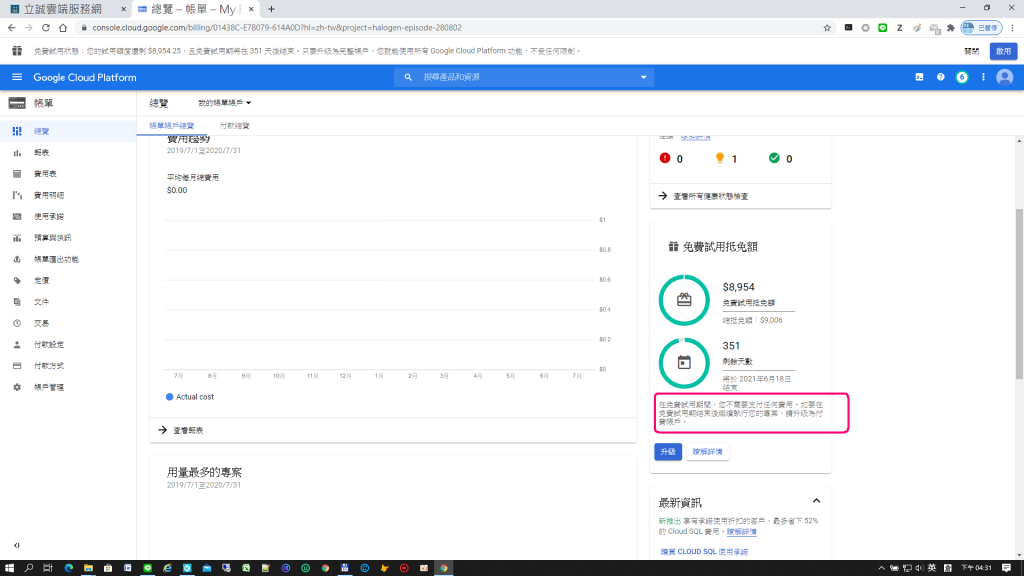This screenshot has width=1024, height=576.
Task: Bookmark this page with the star icon
Action: click(x=827, y=27)
